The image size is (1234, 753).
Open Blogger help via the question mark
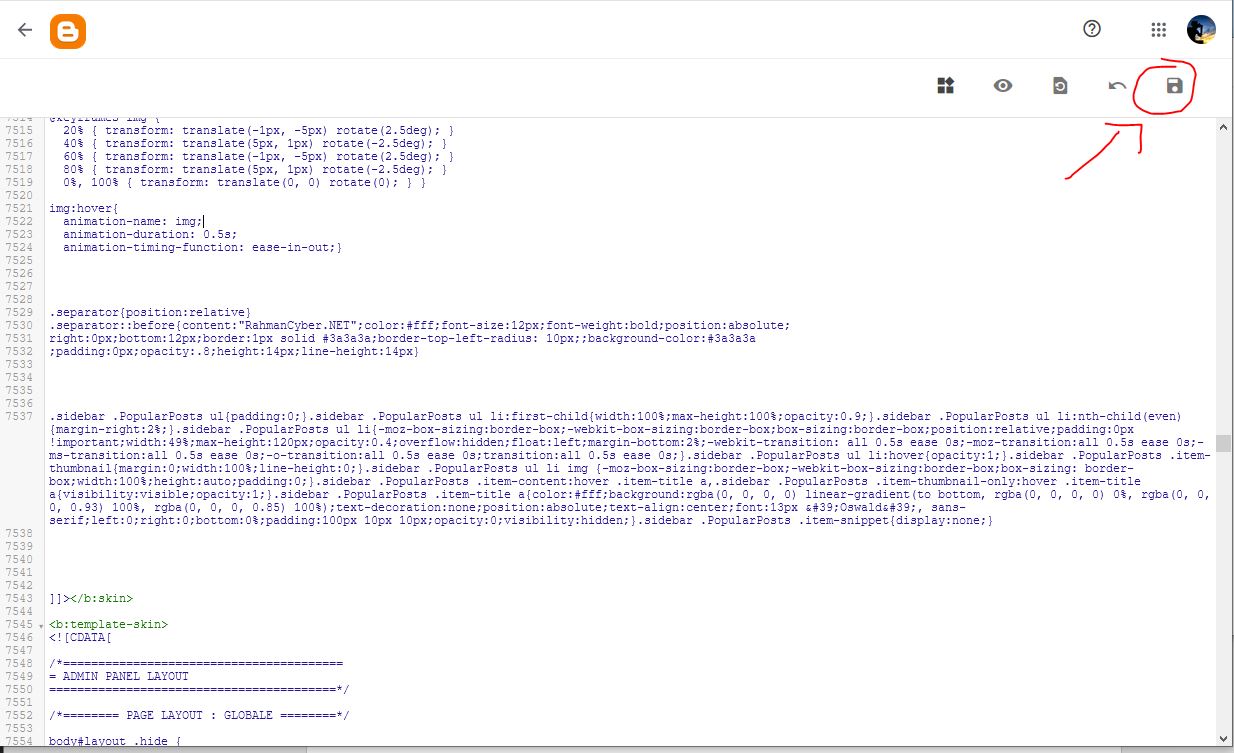point(1091,30)
